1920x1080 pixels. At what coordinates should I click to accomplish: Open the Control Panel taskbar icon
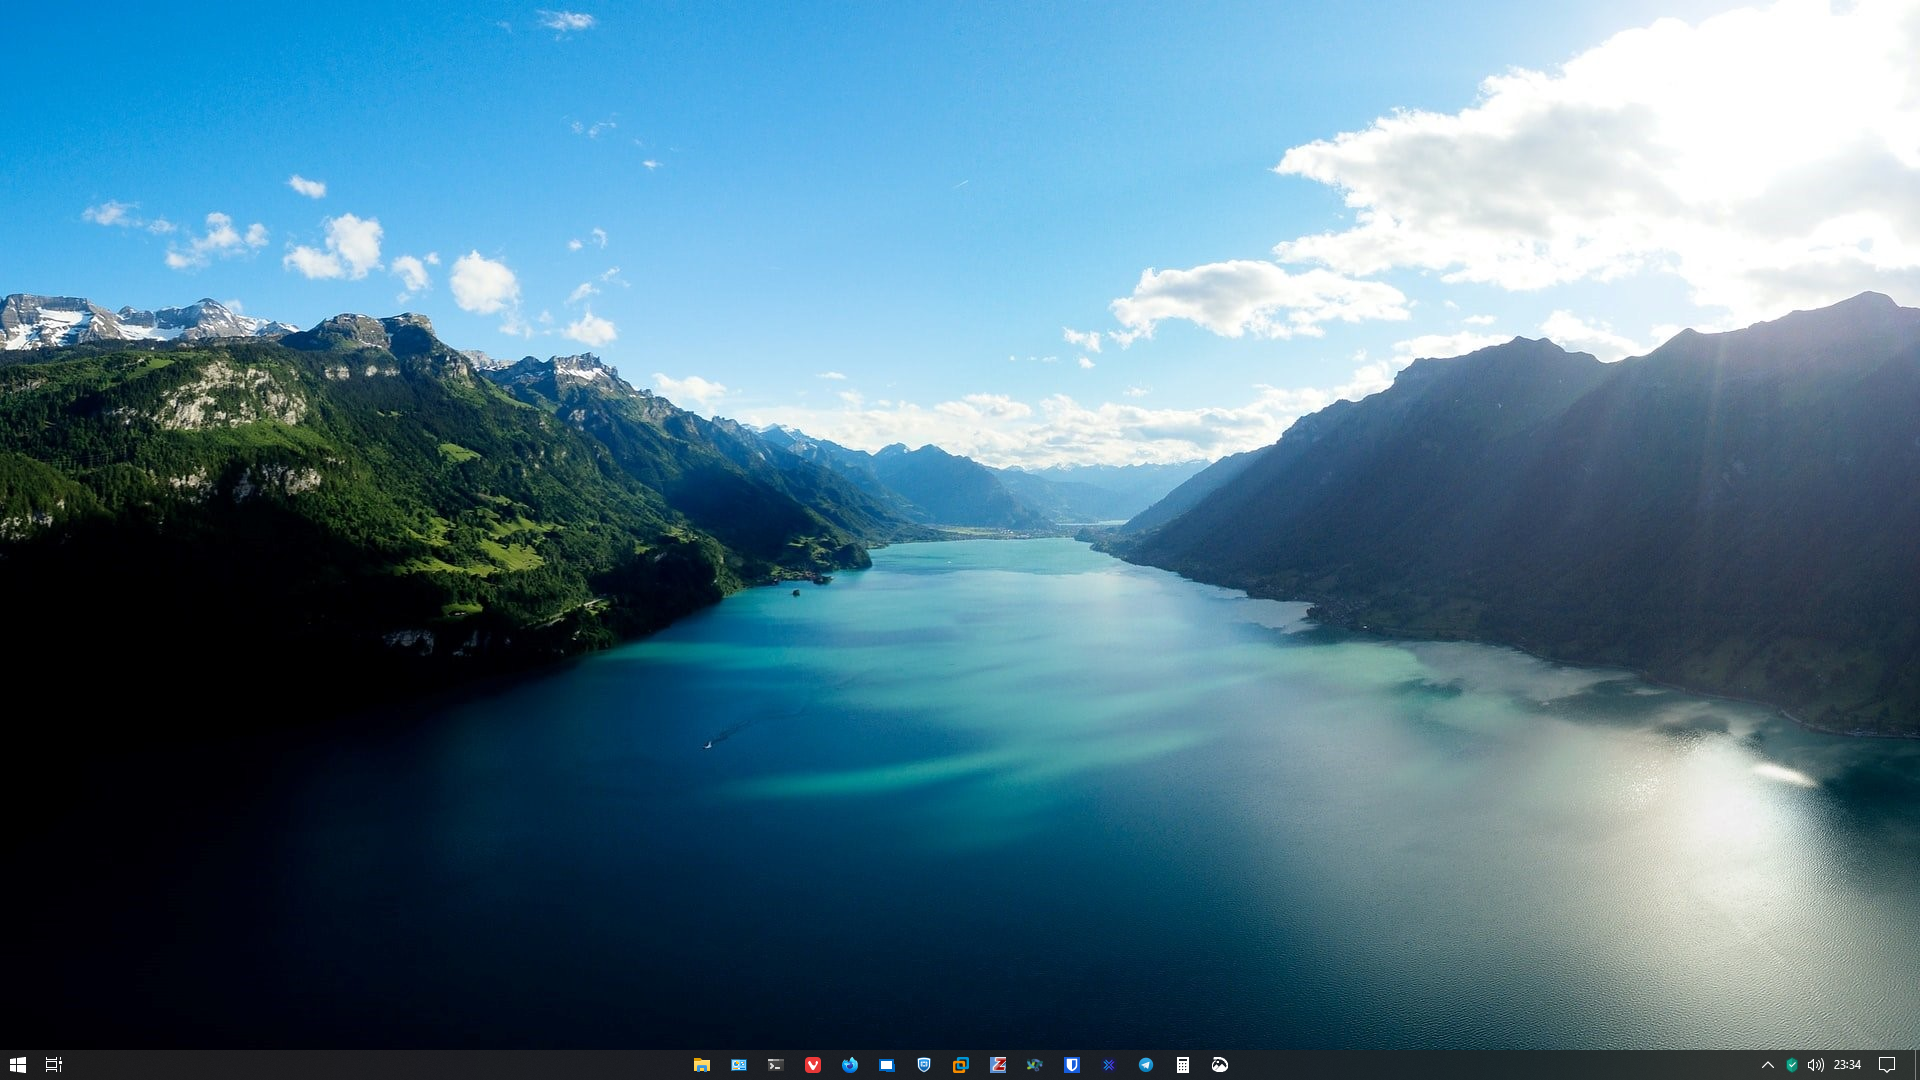tap(739, 1065)
